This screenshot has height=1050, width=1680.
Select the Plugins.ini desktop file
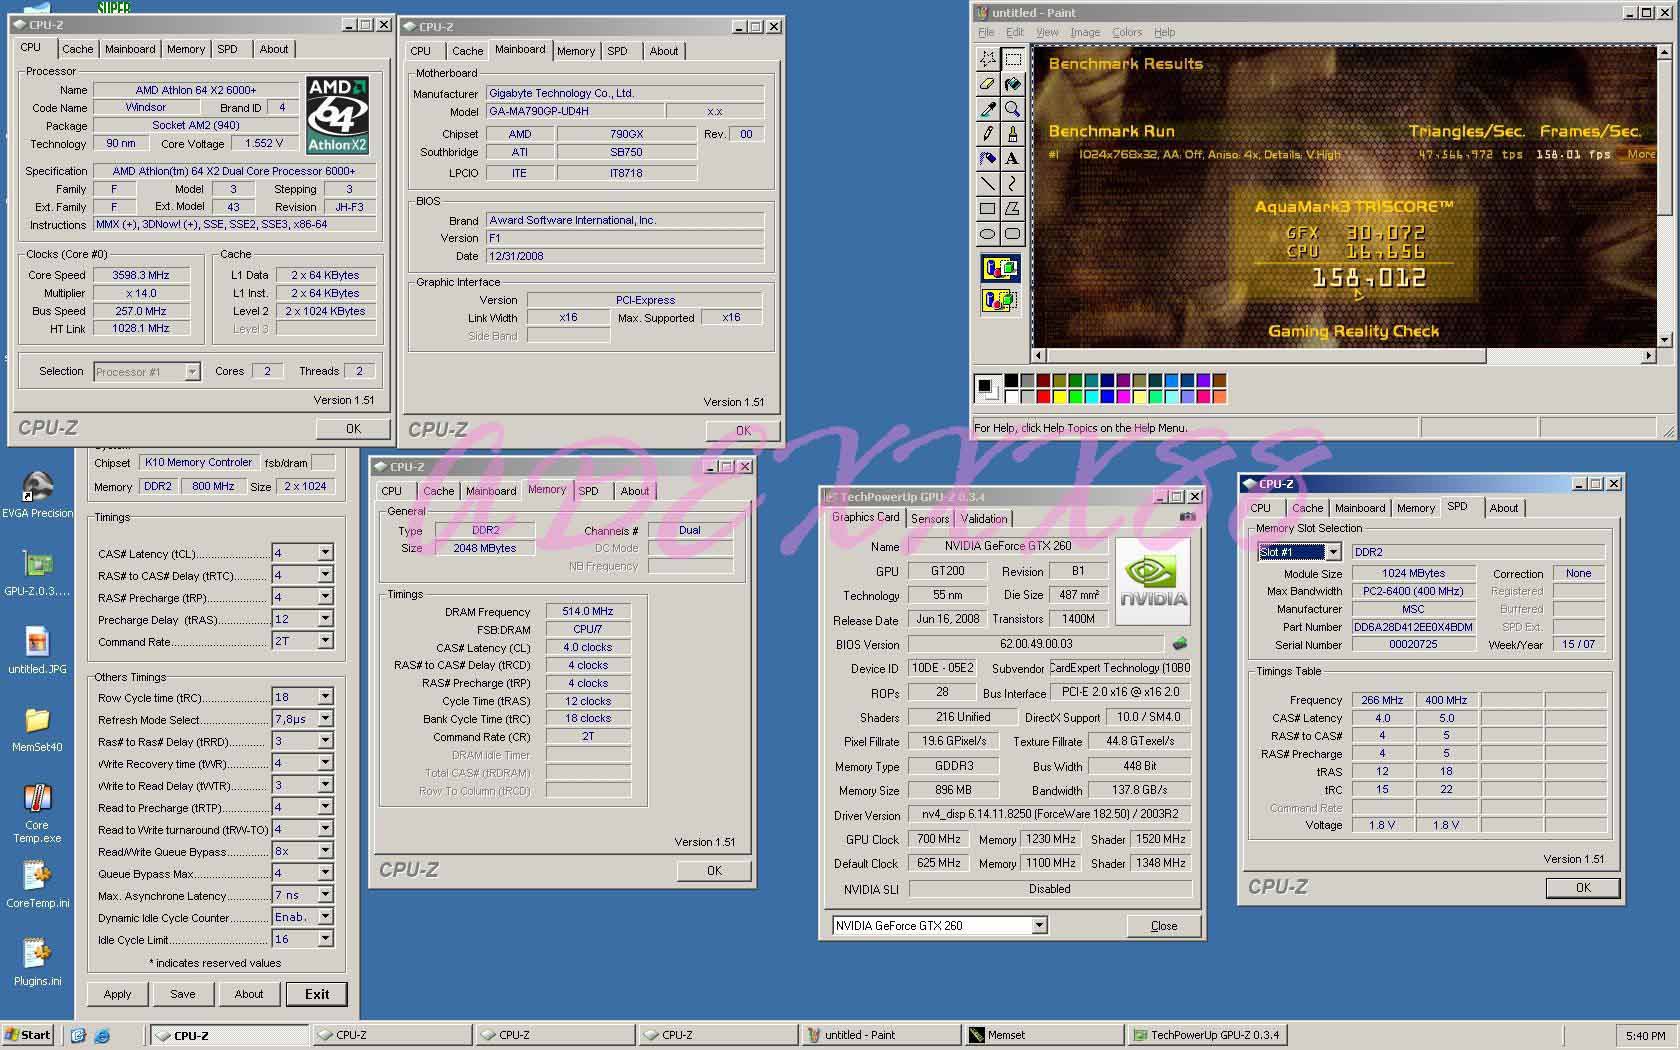[37, 963]
